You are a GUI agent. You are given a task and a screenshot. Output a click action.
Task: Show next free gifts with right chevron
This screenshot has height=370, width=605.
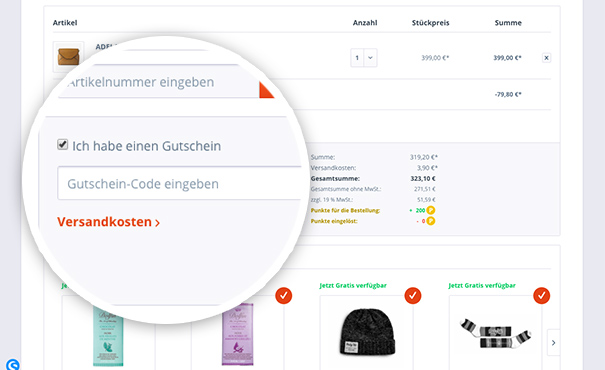click(553, 343)
